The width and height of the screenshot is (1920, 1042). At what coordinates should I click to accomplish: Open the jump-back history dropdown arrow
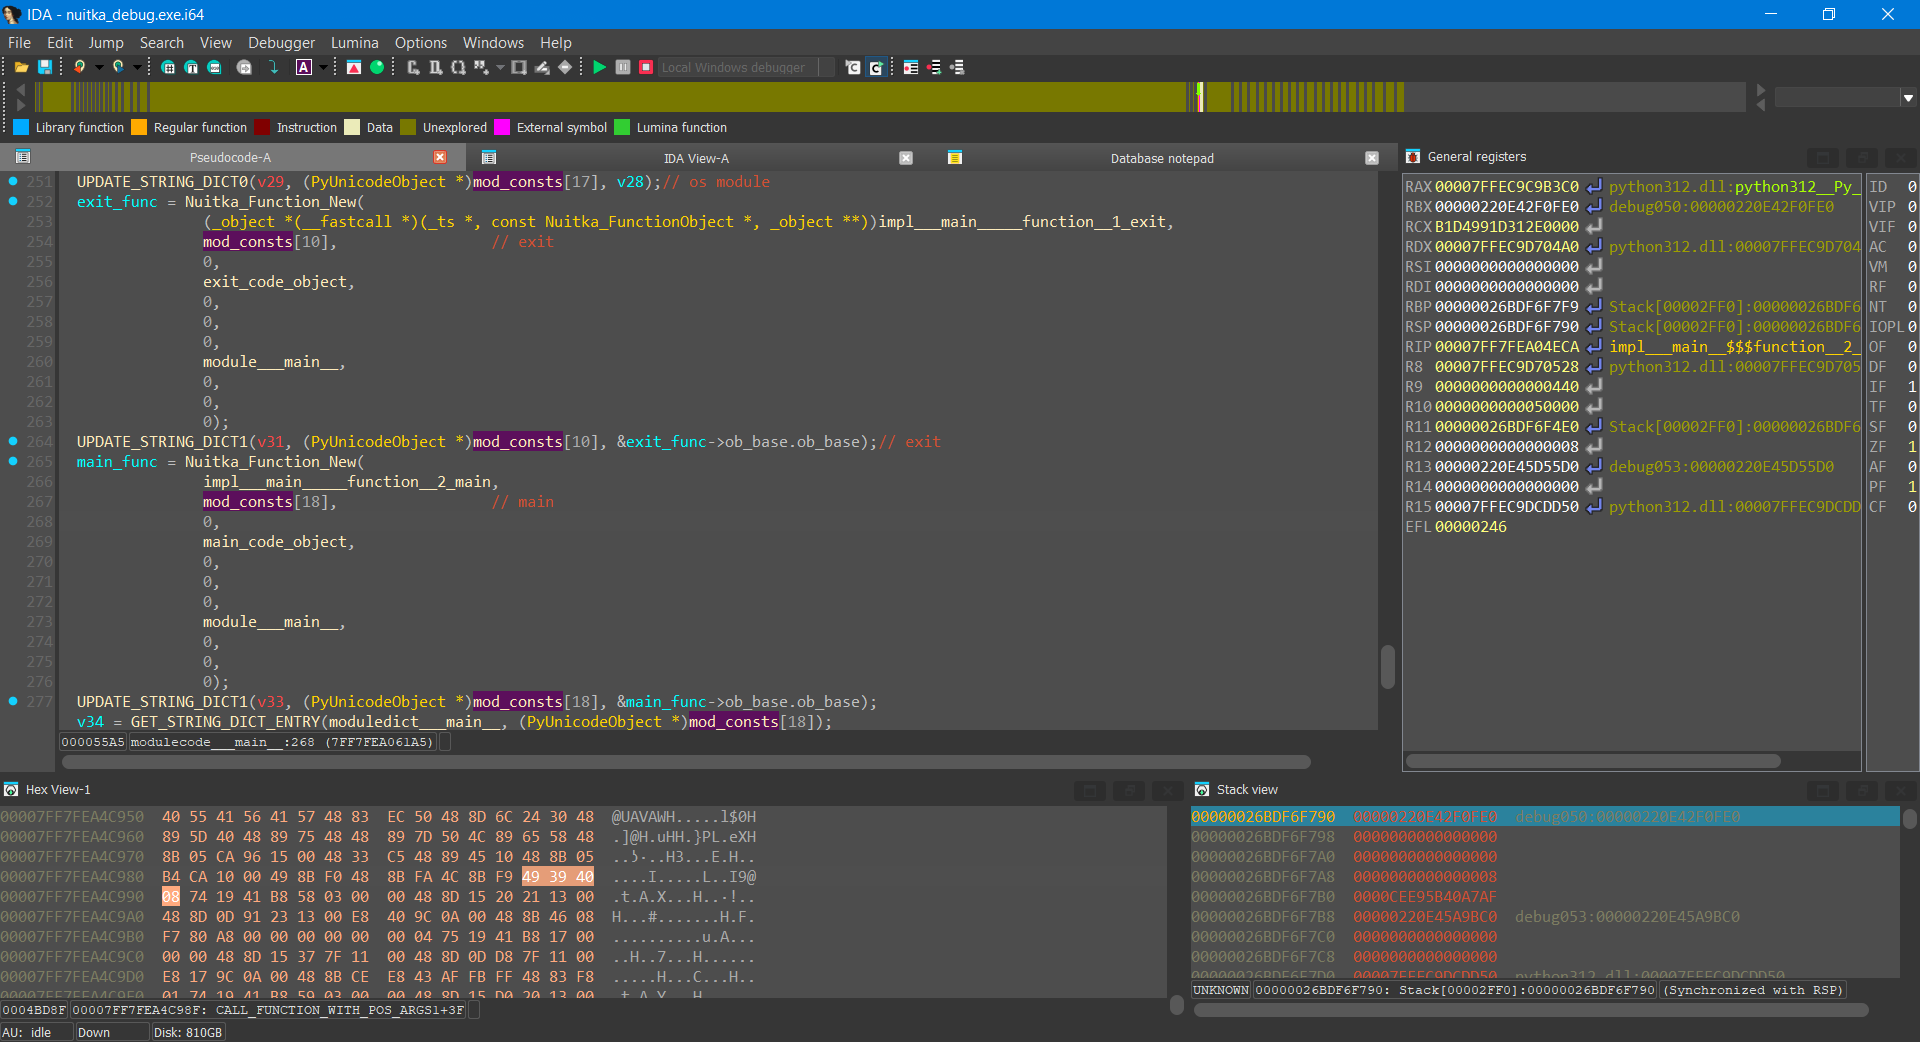click(x=98, y=67)
